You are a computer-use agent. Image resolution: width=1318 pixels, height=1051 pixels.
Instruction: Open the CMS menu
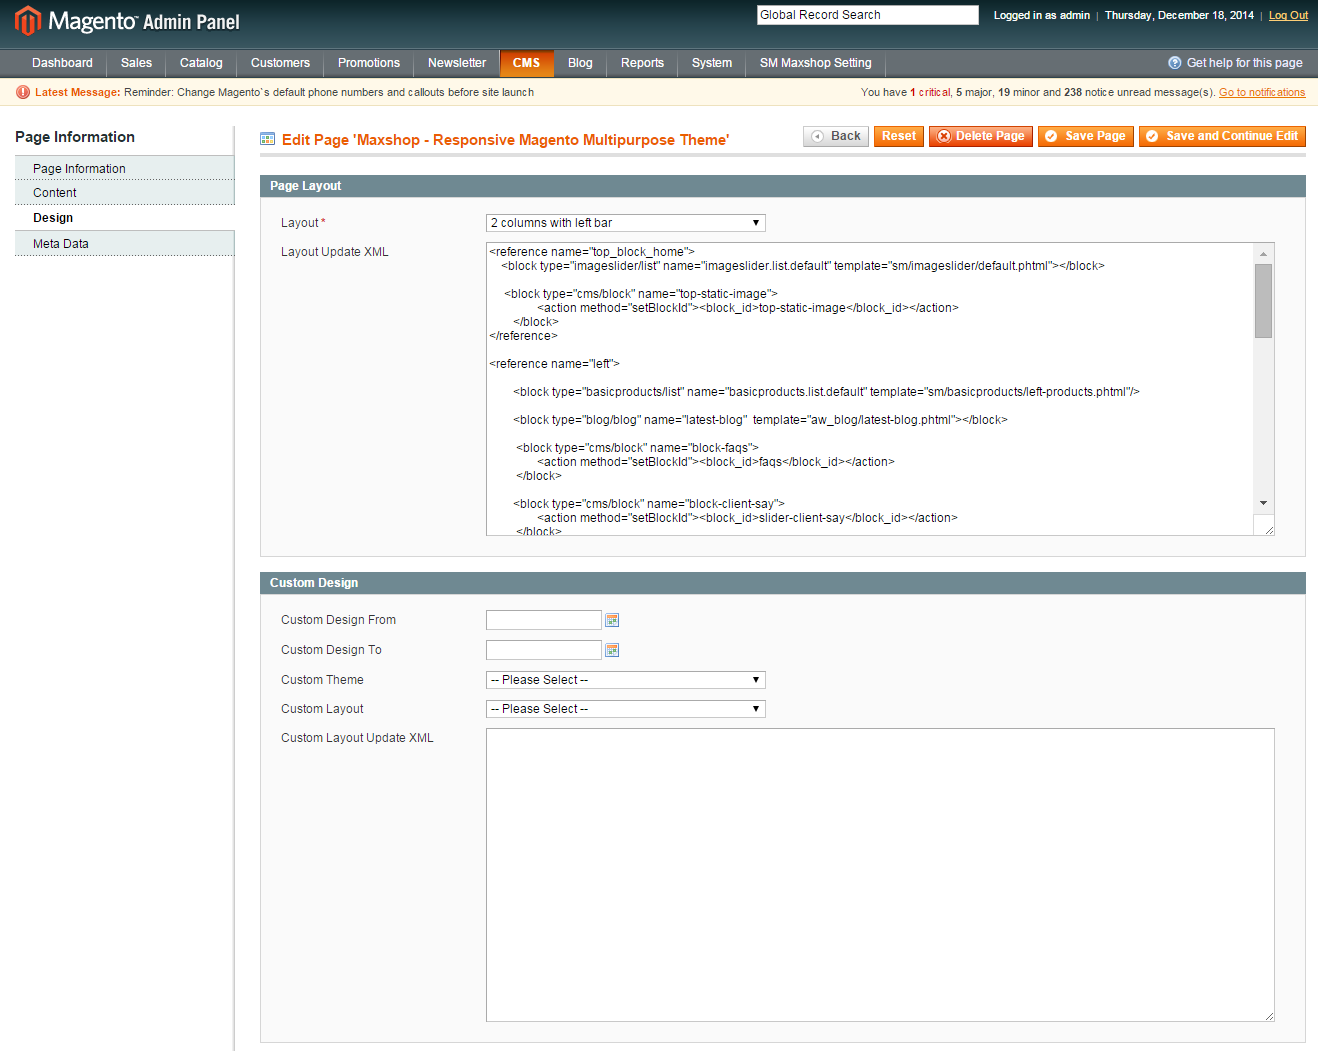click(x=527, y=63)
